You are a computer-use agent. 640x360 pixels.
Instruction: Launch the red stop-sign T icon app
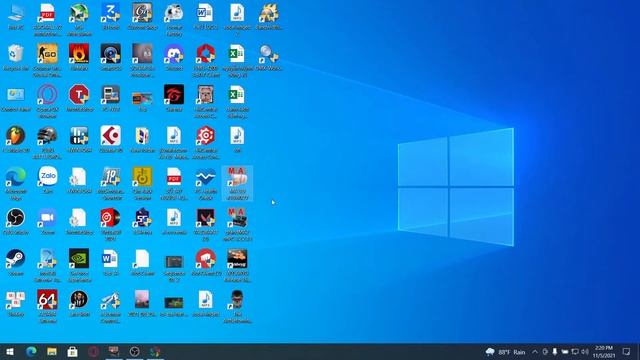[79, 99]
